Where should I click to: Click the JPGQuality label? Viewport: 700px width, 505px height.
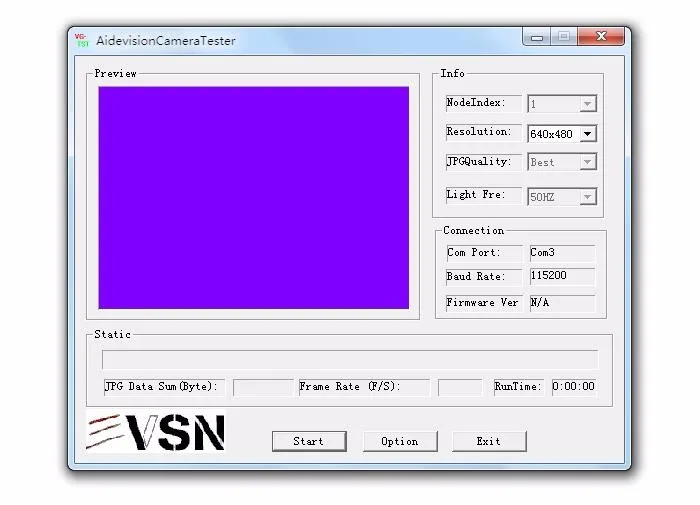(483, 162)
